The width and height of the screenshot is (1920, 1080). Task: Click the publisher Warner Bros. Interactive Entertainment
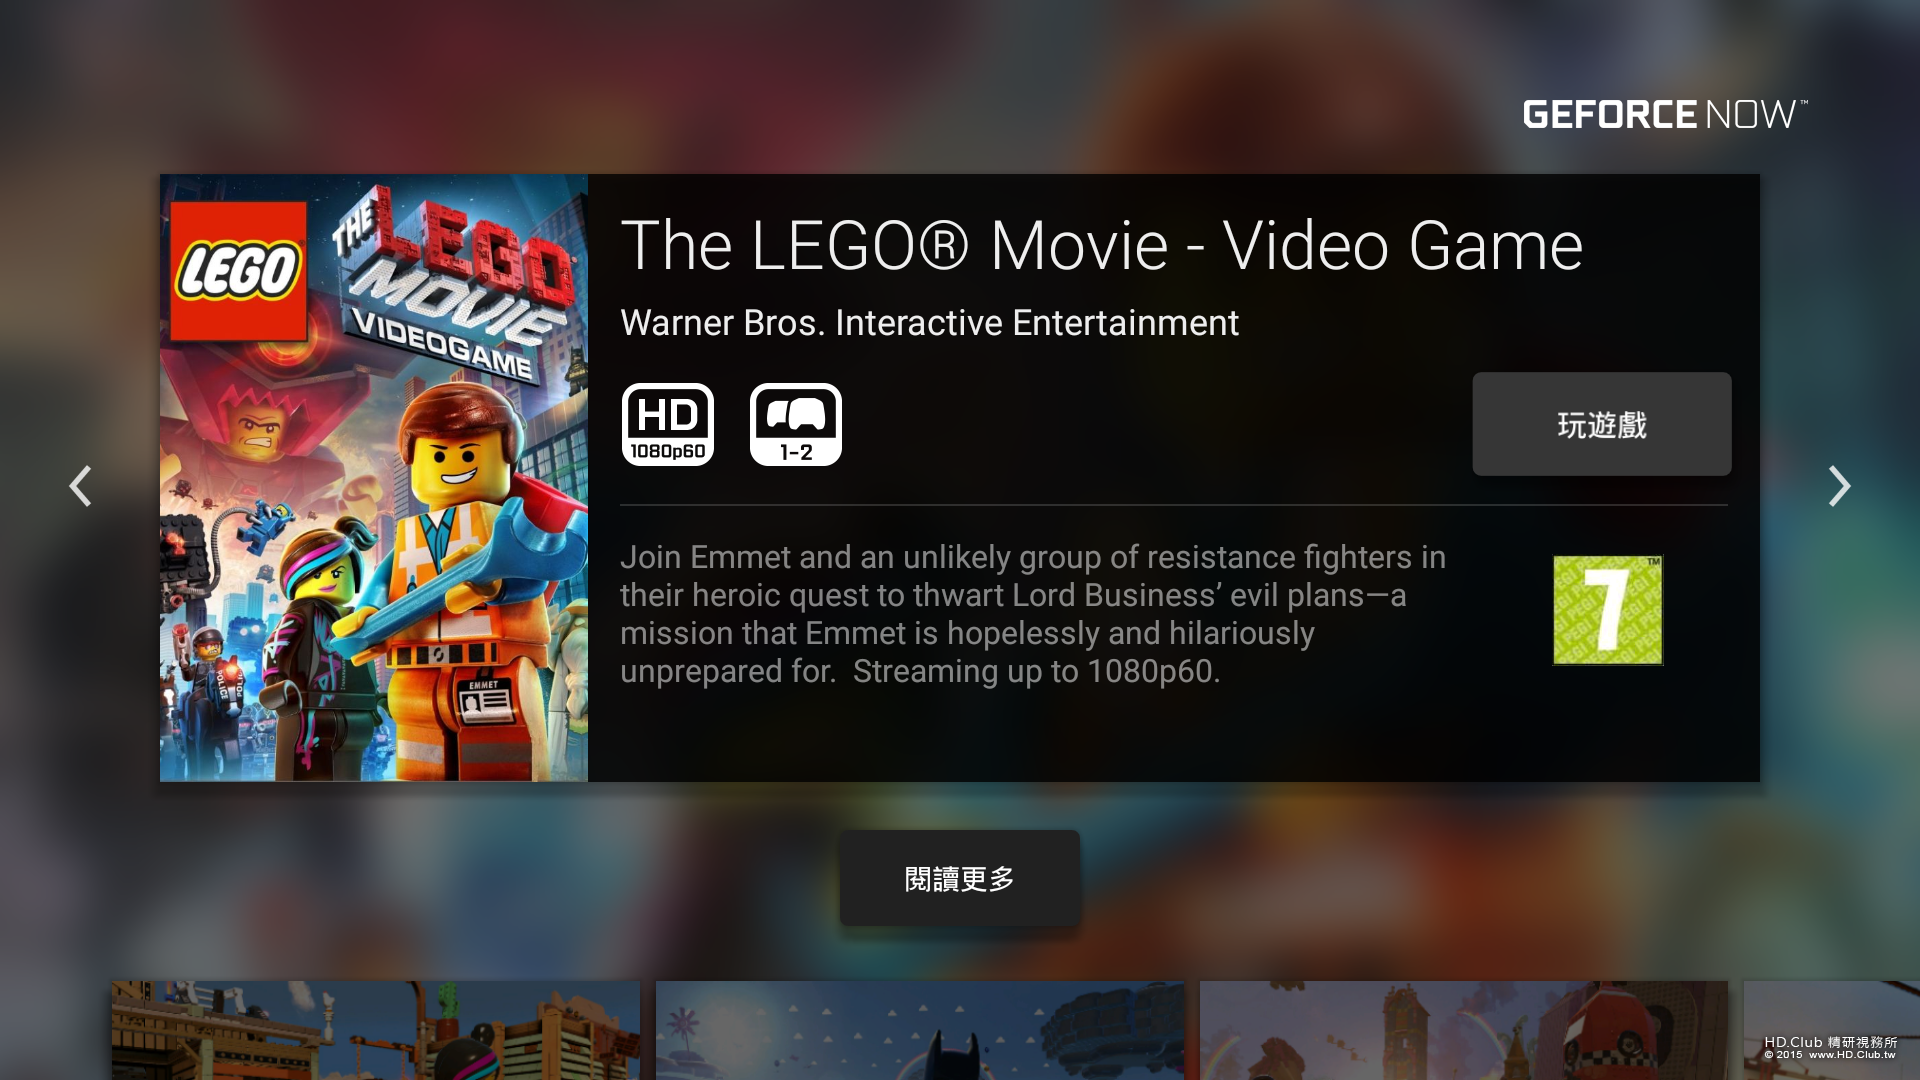point(929,323)
